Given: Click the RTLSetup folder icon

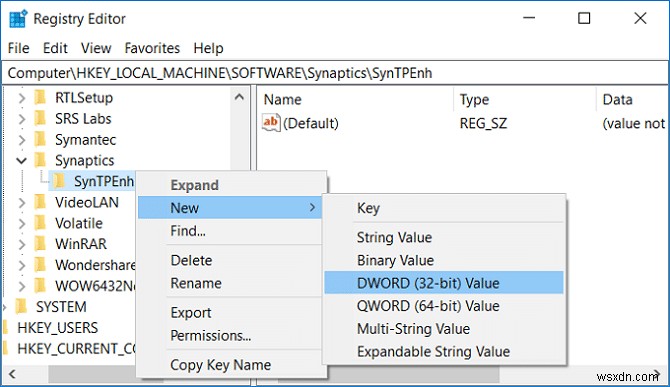Looking at the screenshot, I should (40, 97).
